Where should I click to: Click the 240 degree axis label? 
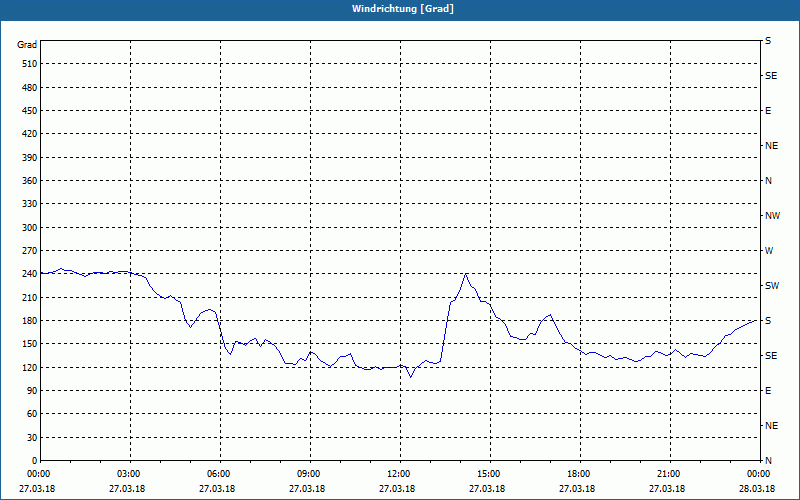pyautogui.click(x=30, y=273)
